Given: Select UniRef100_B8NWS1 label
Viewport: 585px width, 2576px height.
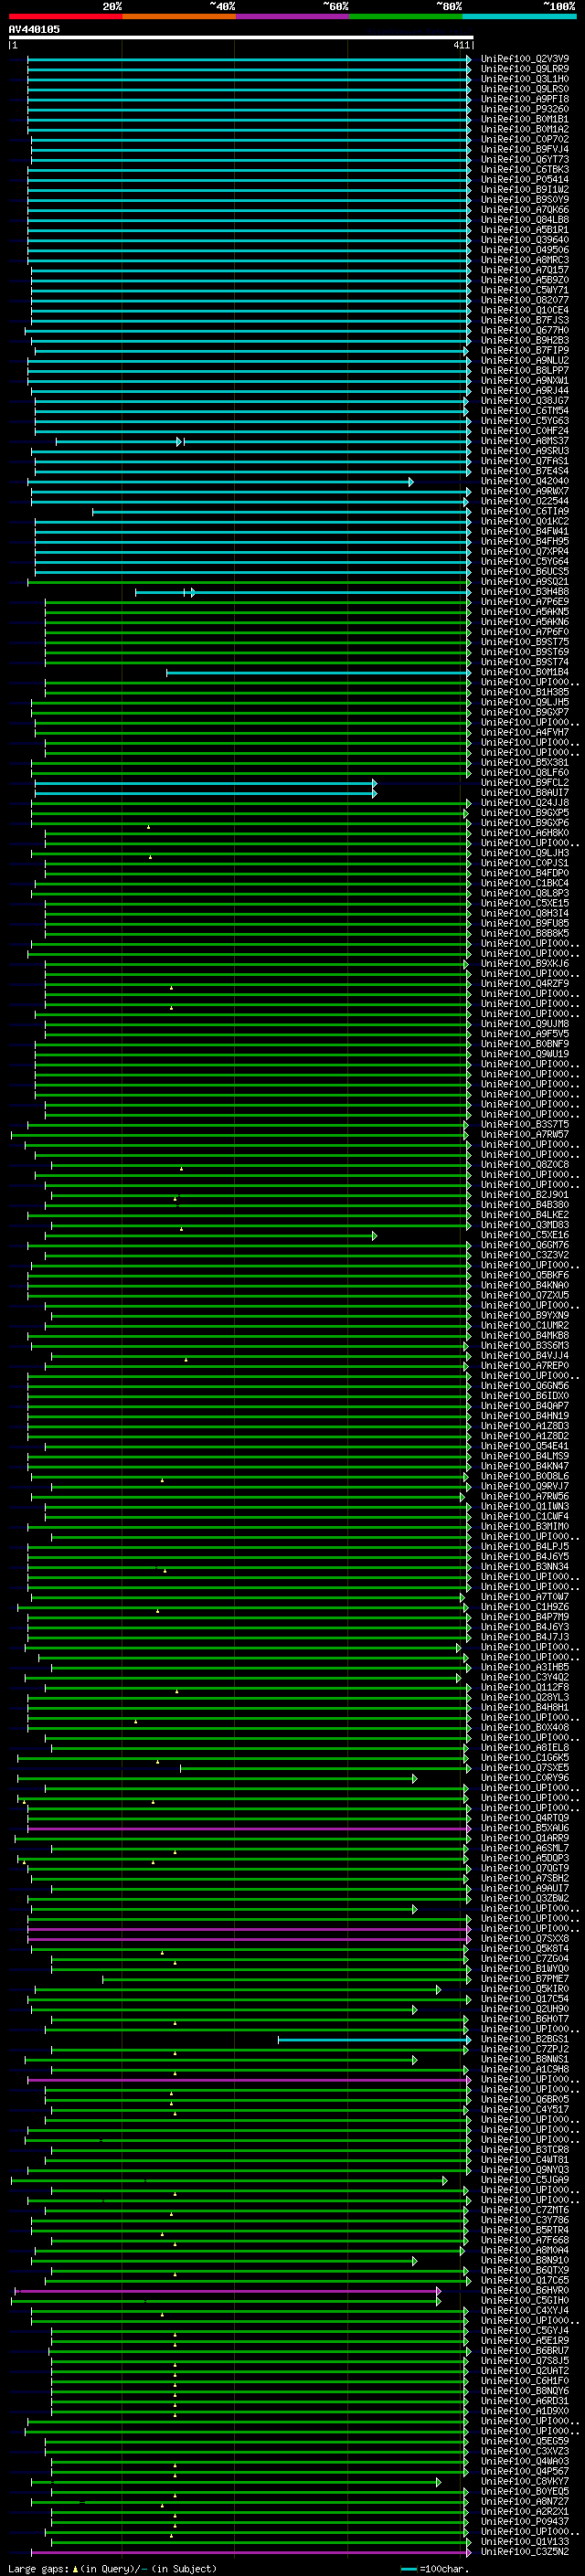Looking at the screenshot, I should [525, 2060].
